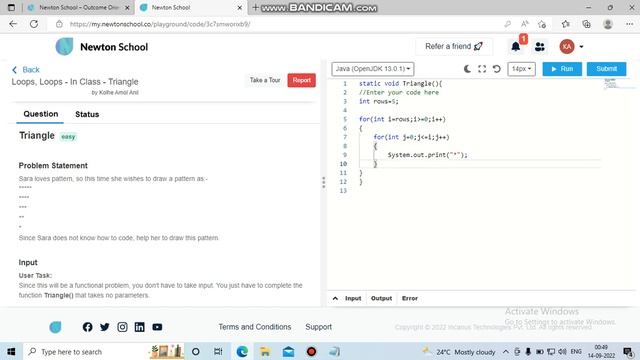Open Newton School Facebook page
This screenshot has height=360, width=640.
click(x=87, y=327)
